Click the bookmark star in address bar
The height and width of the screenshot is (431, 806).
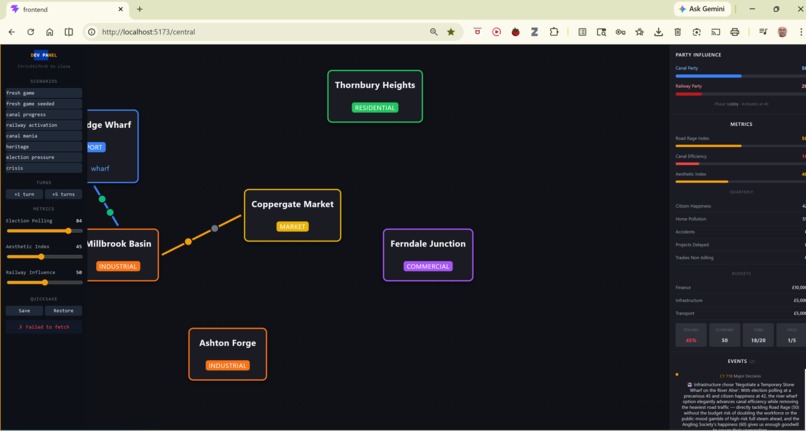pyautogui.click(x=451, y=32)
